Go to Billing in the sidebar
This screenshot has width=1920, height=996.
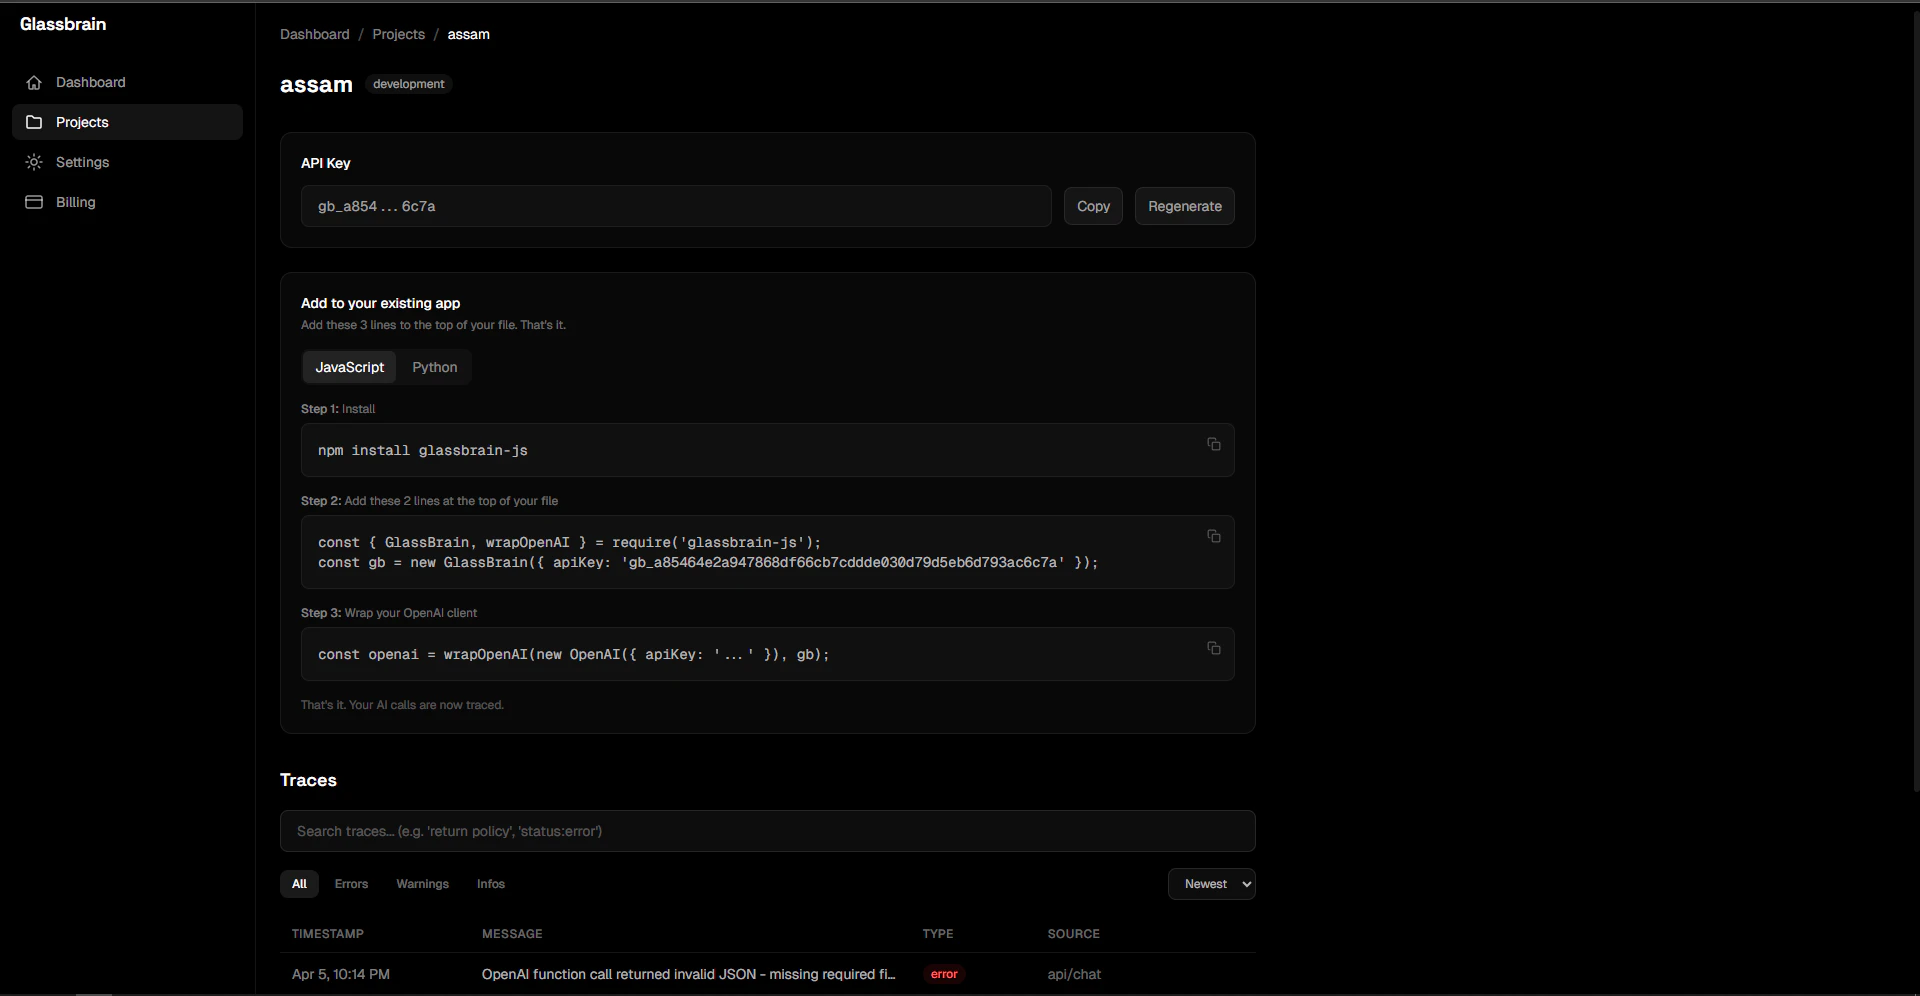(x=127, y=202)
